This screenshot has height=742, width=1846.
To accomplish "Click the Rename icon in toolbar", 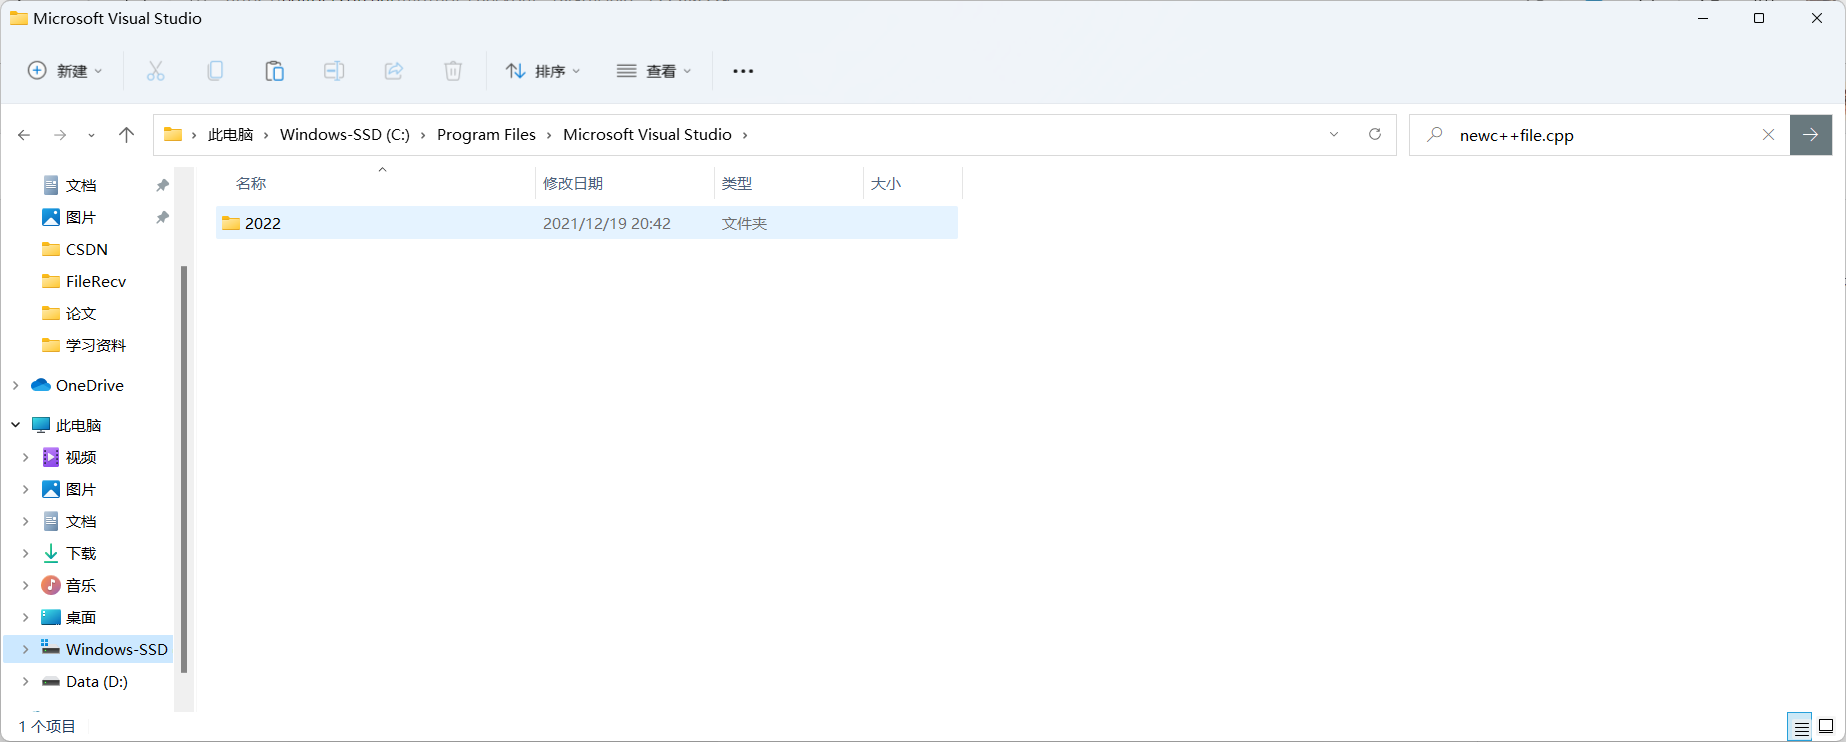I will coord(334,71).
